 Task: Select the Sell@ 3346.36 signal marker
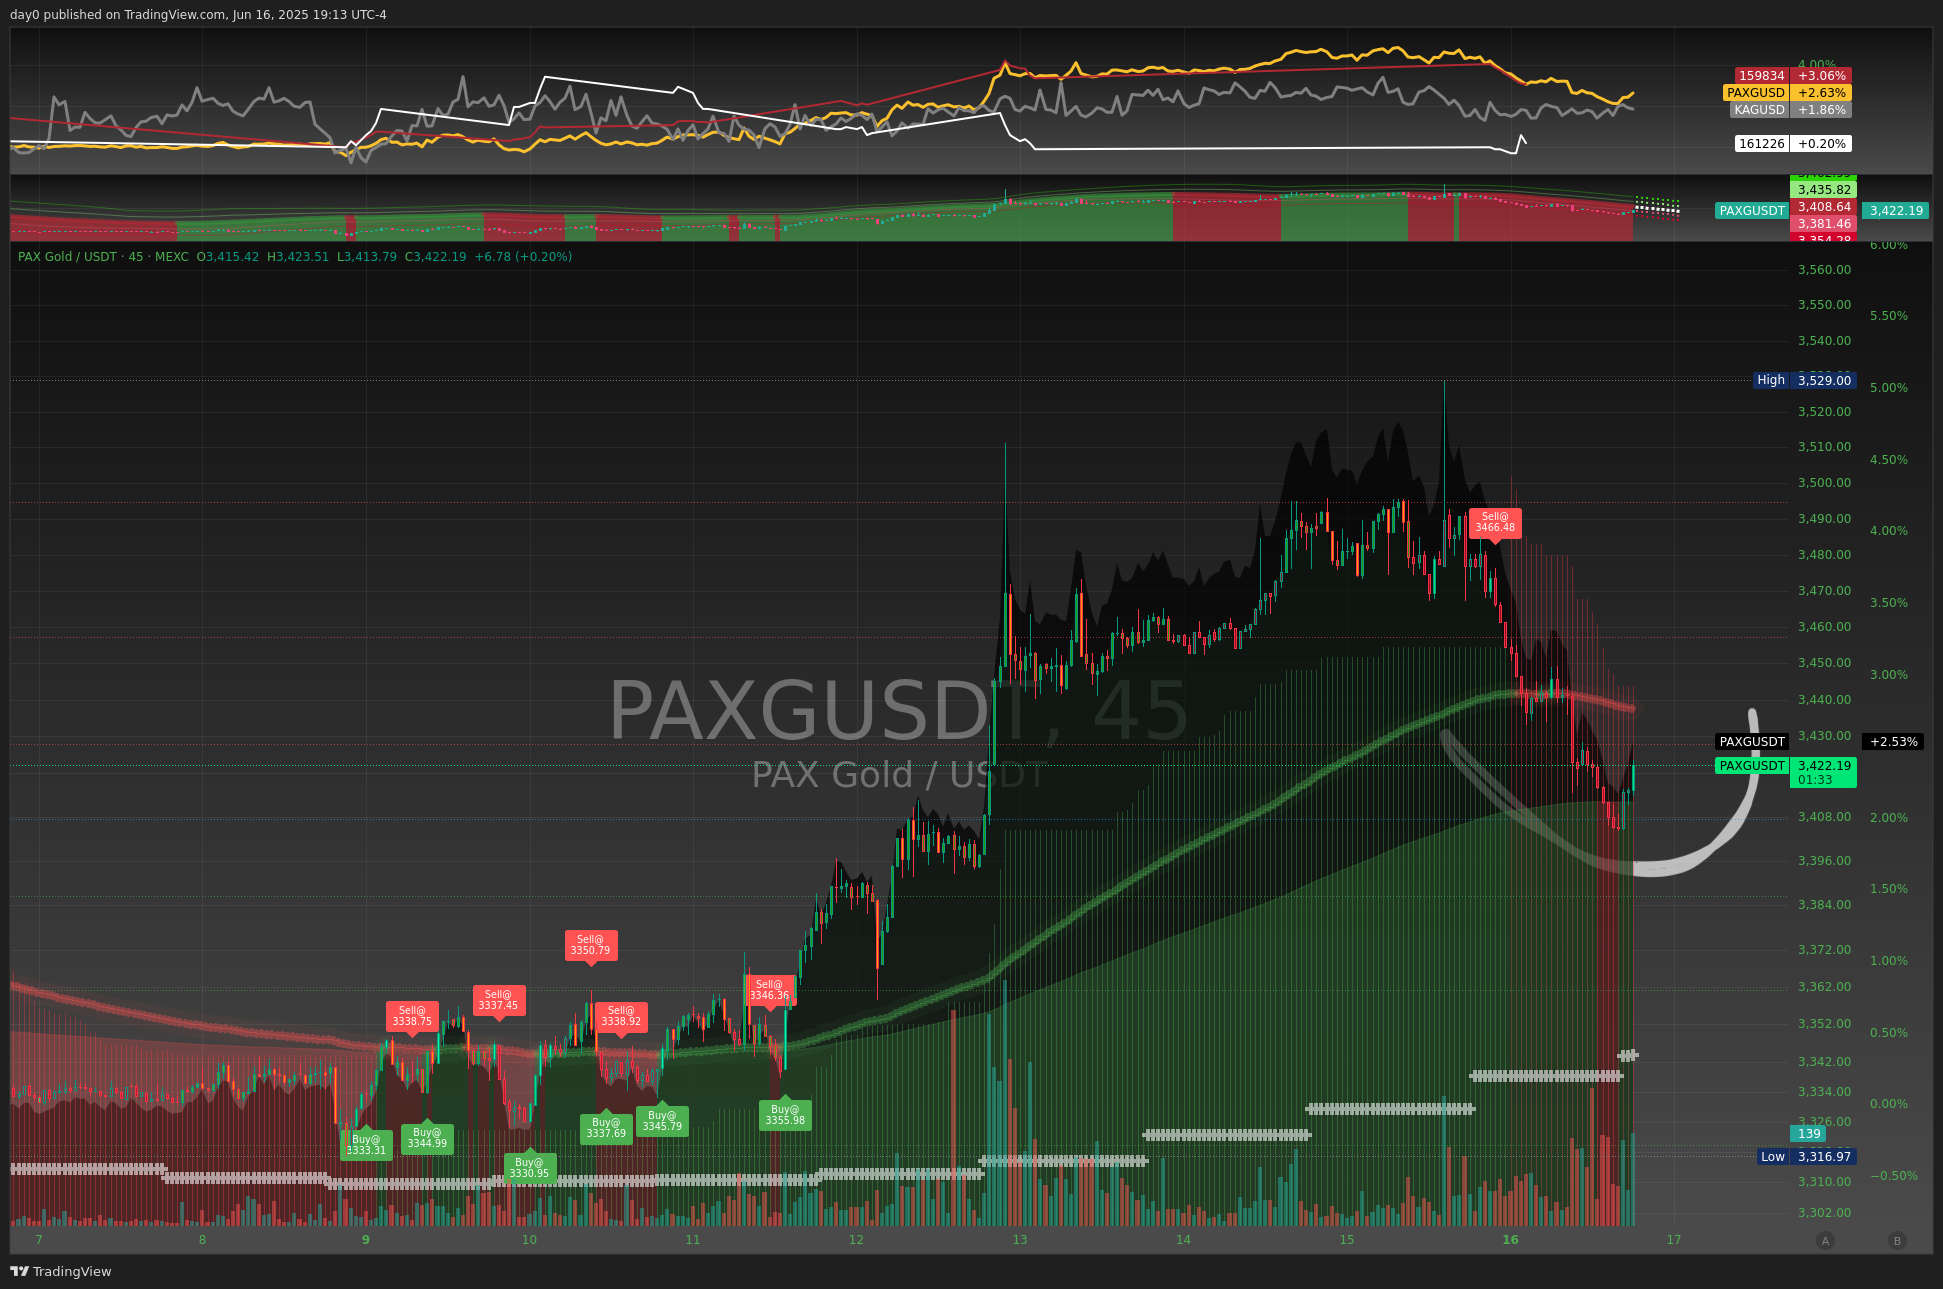(769, 990)
